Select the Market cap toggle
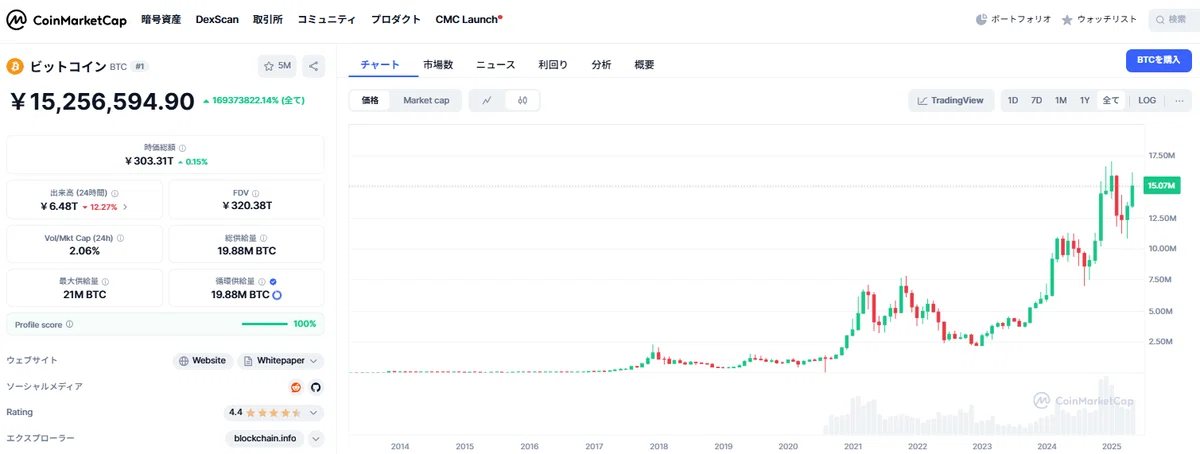Screen dimensions: 1200x454 click(x=426, y=100)
